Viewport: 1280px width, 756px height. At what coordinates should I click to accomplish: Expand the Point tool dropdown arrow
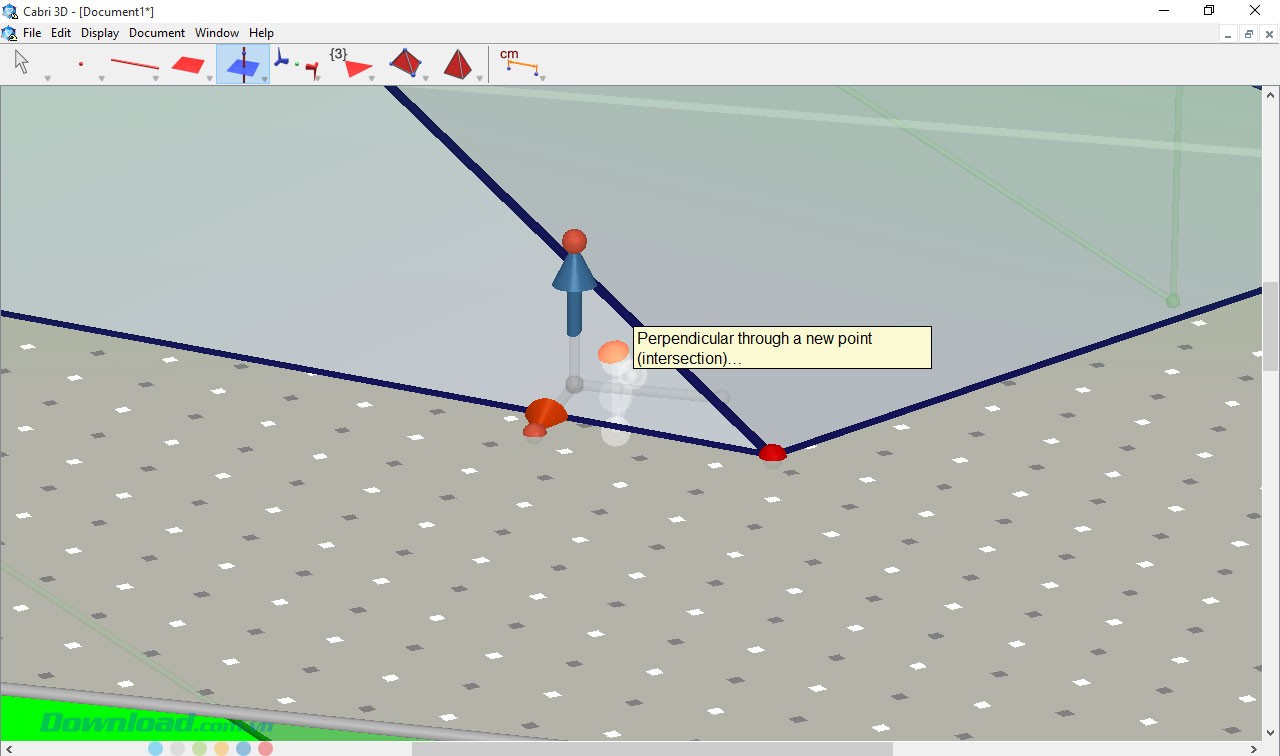pyautogui.click(x=102, y=79)
